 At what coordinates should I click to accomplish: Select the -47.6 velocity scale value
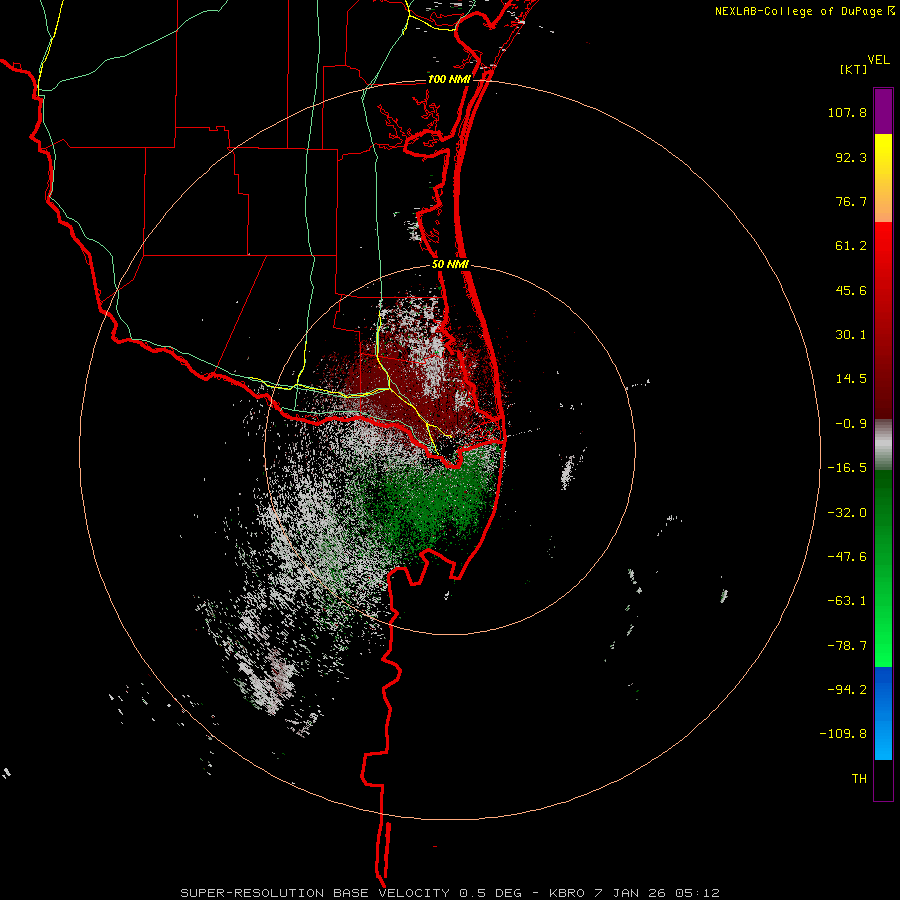pyautogui.click(x=847, y=557)
